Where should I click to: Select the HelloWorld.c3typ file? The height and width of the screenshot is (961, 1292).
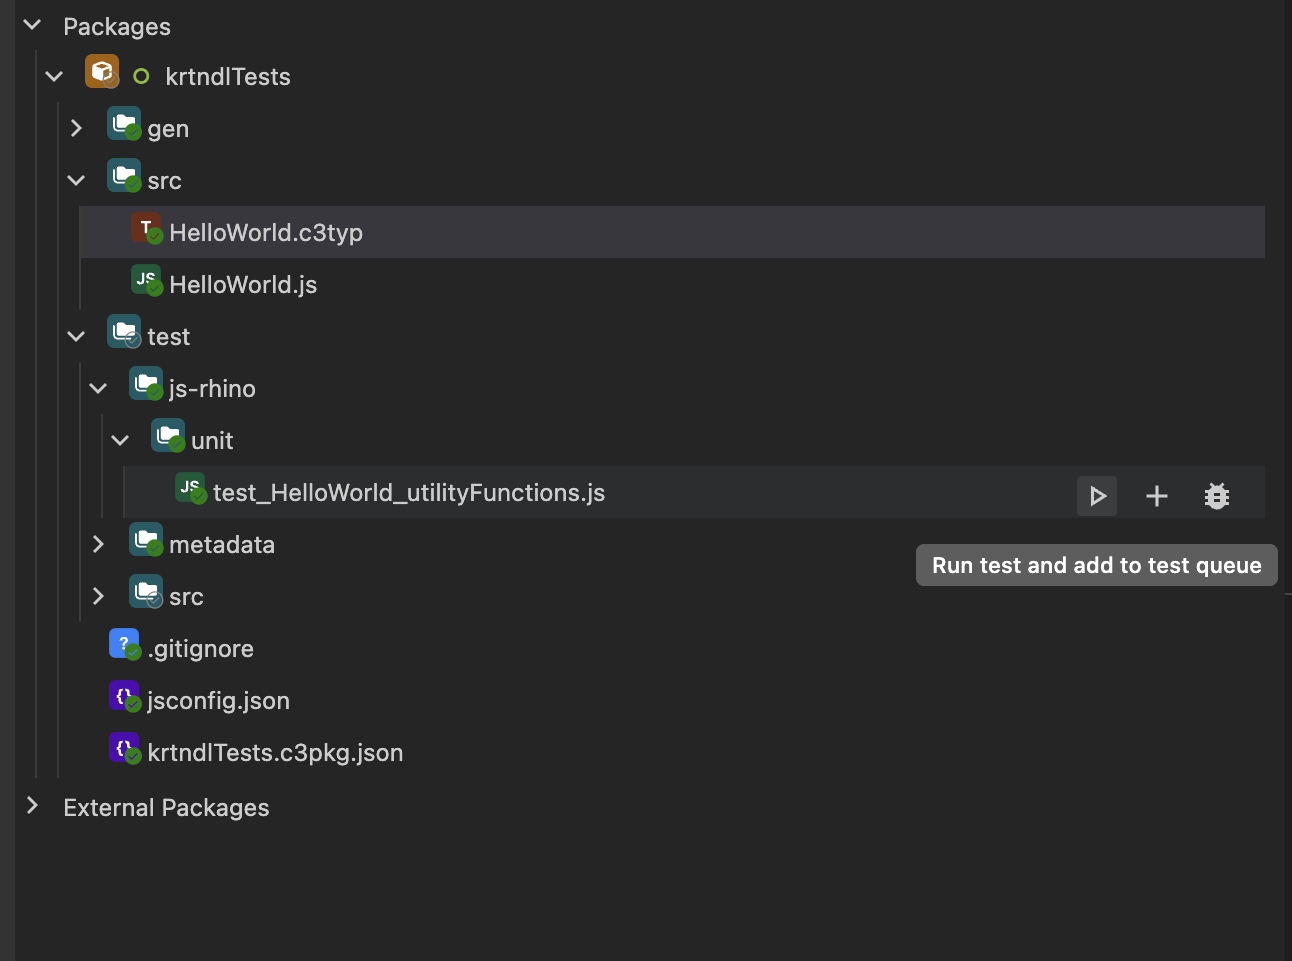[x=266, y=232]
